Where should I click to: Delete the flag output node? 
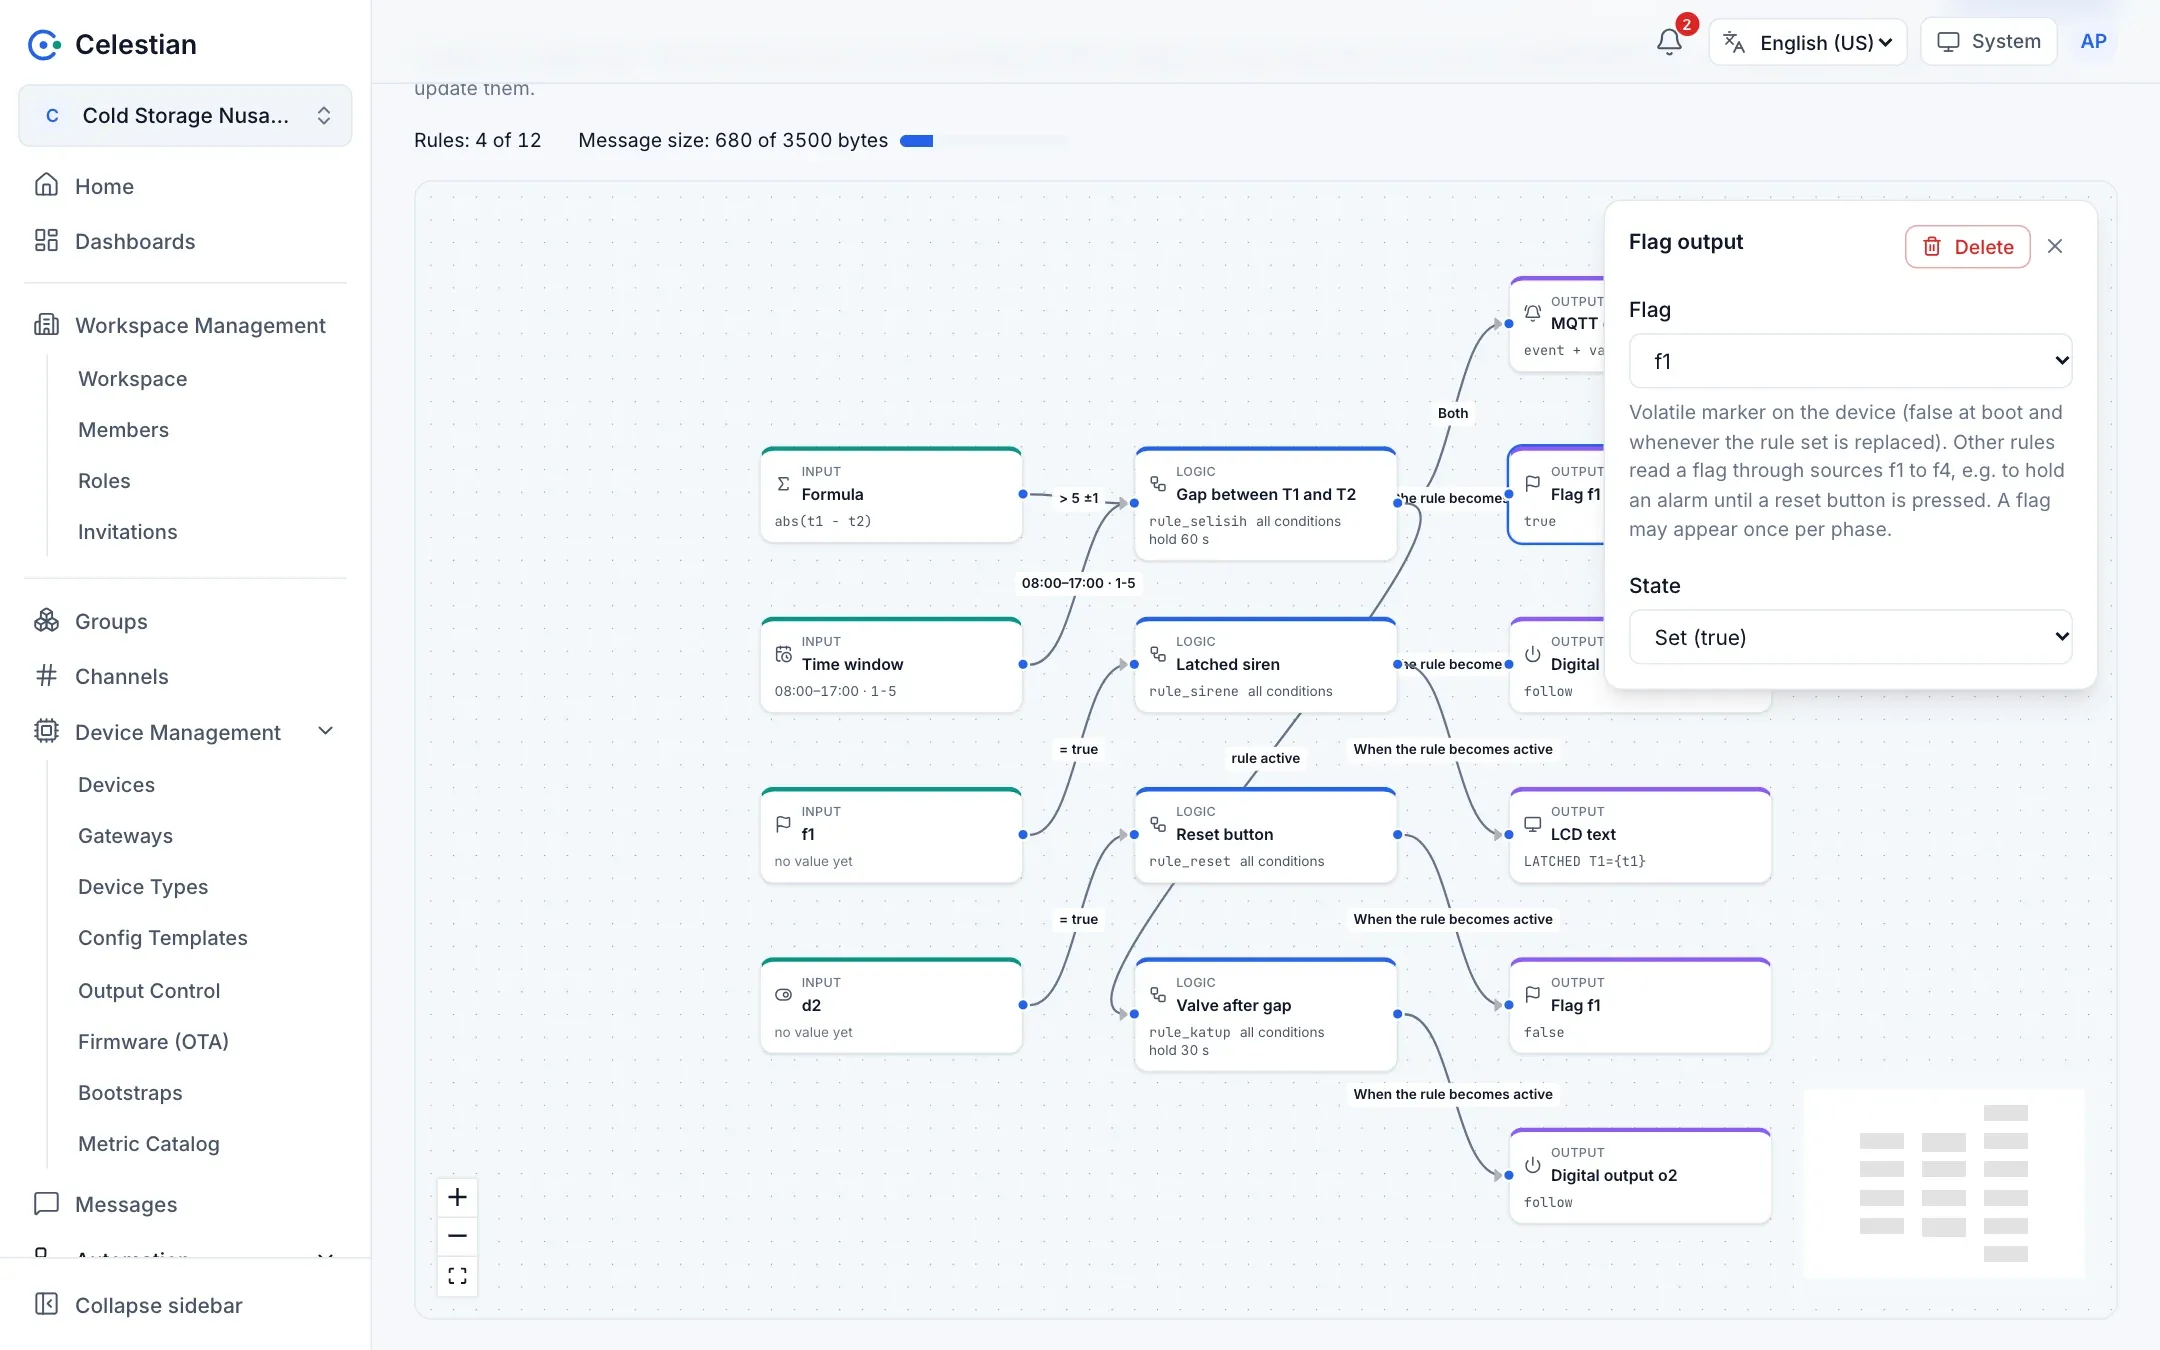click(1967, 247)
